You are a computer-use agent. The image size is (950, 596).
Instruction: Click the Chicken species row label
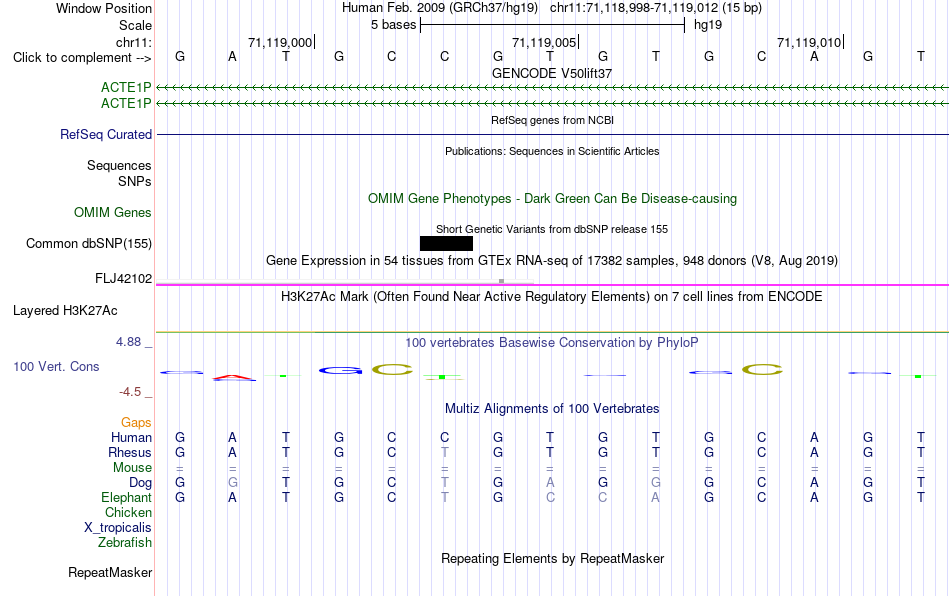pos(128,512)
